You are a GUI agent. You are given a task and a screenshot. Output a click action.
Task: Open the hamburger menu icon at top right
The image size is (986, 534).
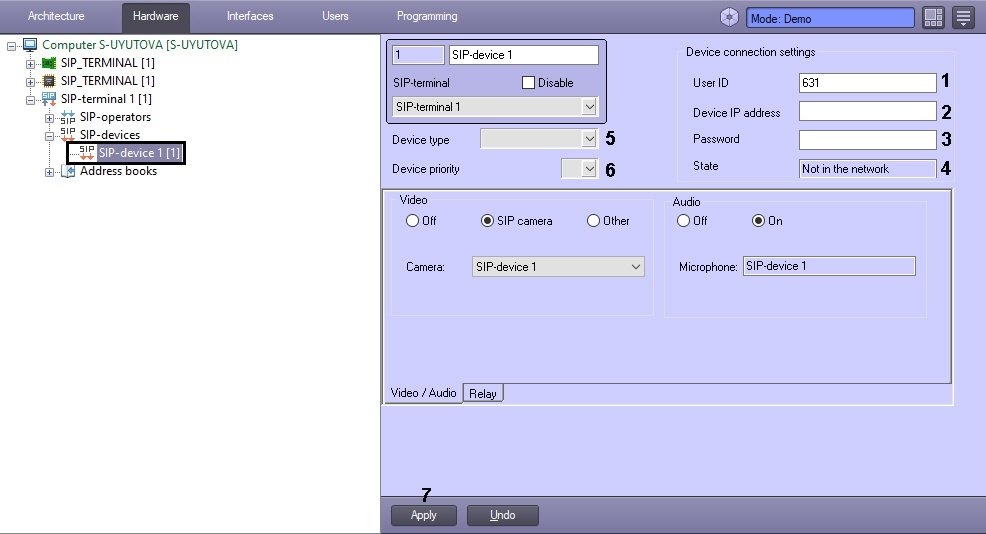tap(963, 18)
